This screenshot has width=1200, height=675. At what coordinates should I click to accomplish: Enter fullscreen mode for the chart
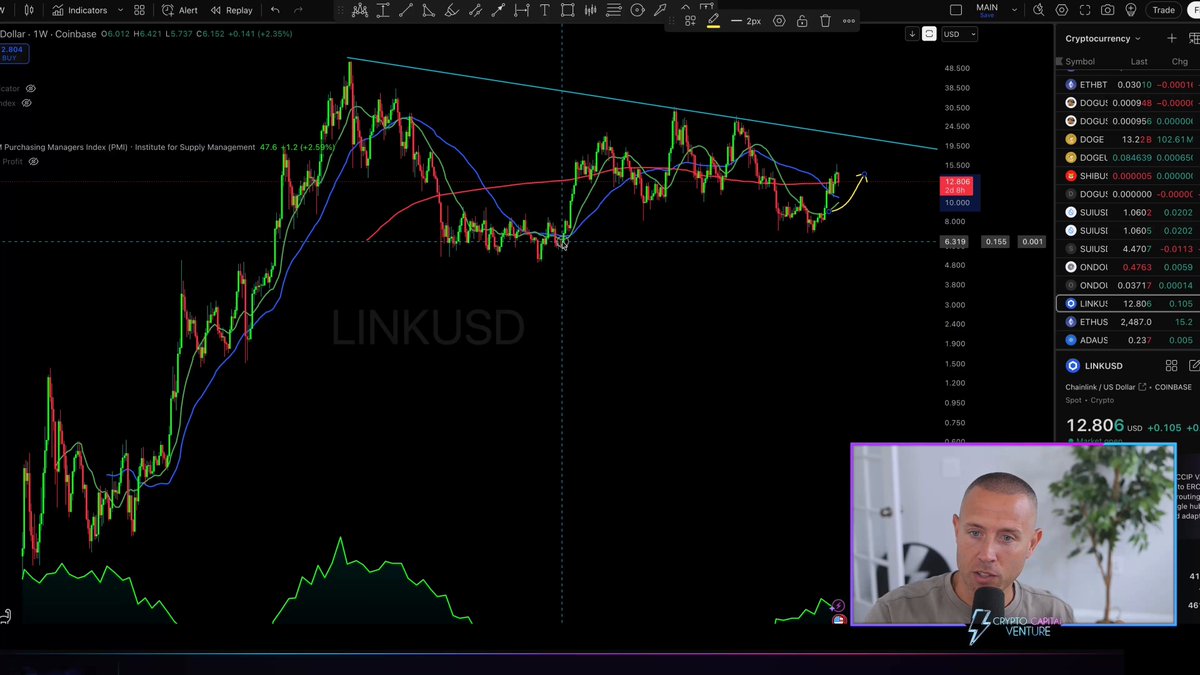1084,10
